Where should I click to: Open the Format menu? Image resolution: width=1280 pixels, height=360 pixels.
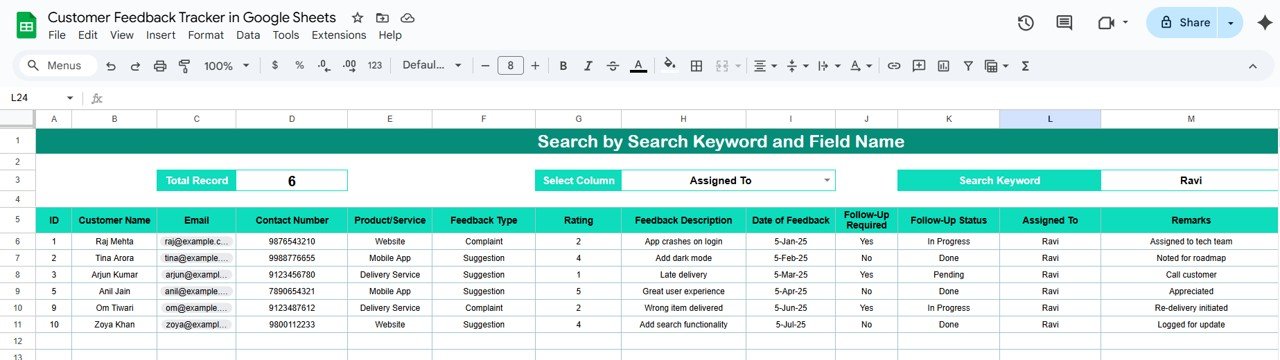click(x=206, y=35)
